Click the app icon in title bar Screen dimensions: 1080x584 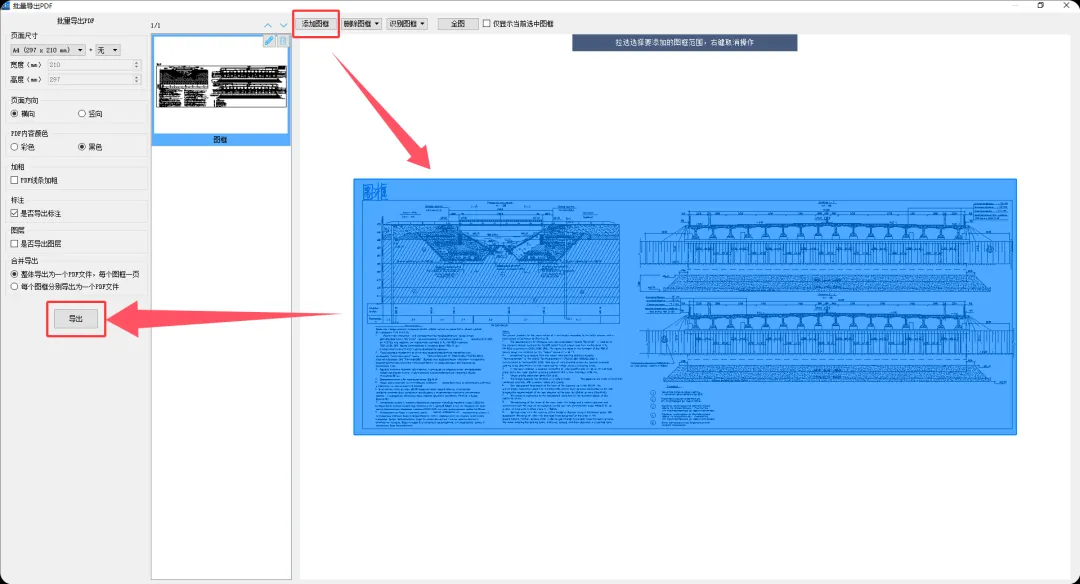6,5
